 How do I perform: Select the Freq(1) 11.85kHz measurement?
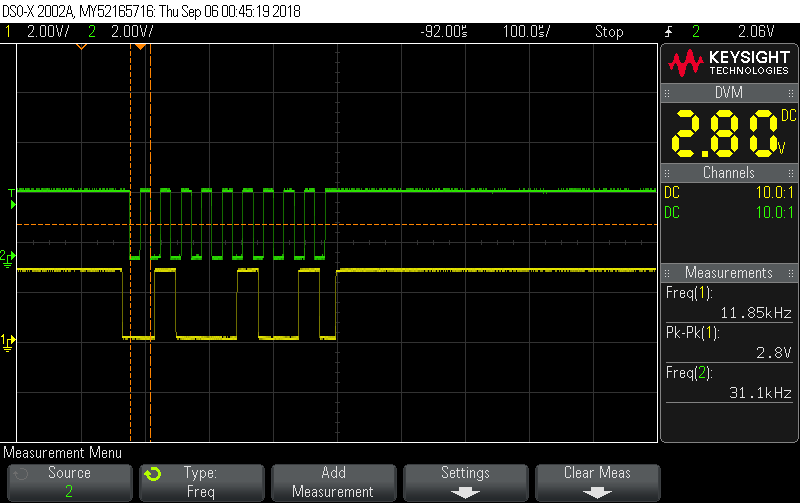[x=729, y=303]
